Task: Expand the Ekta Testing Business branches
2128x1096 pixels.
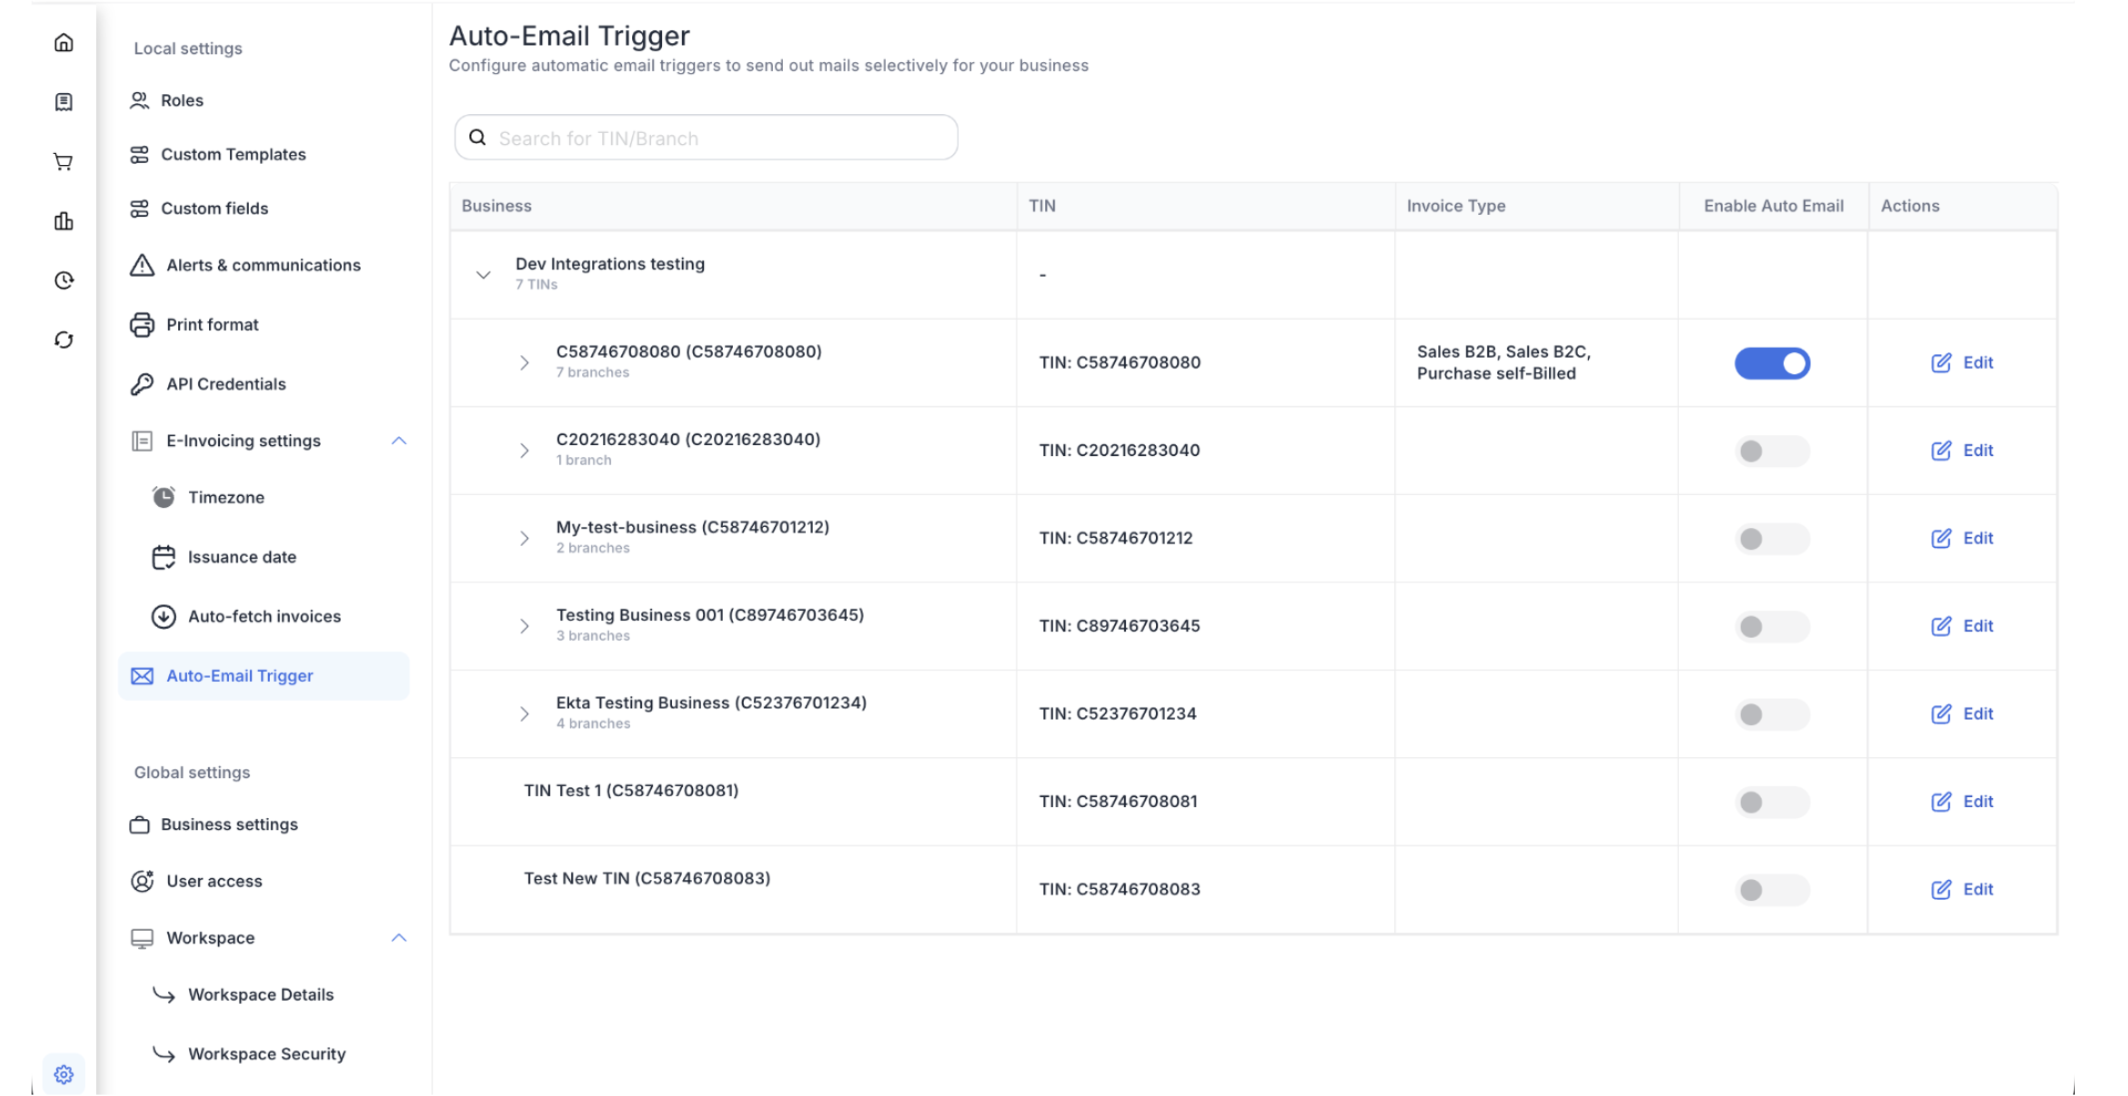Action: click(524, 714)
